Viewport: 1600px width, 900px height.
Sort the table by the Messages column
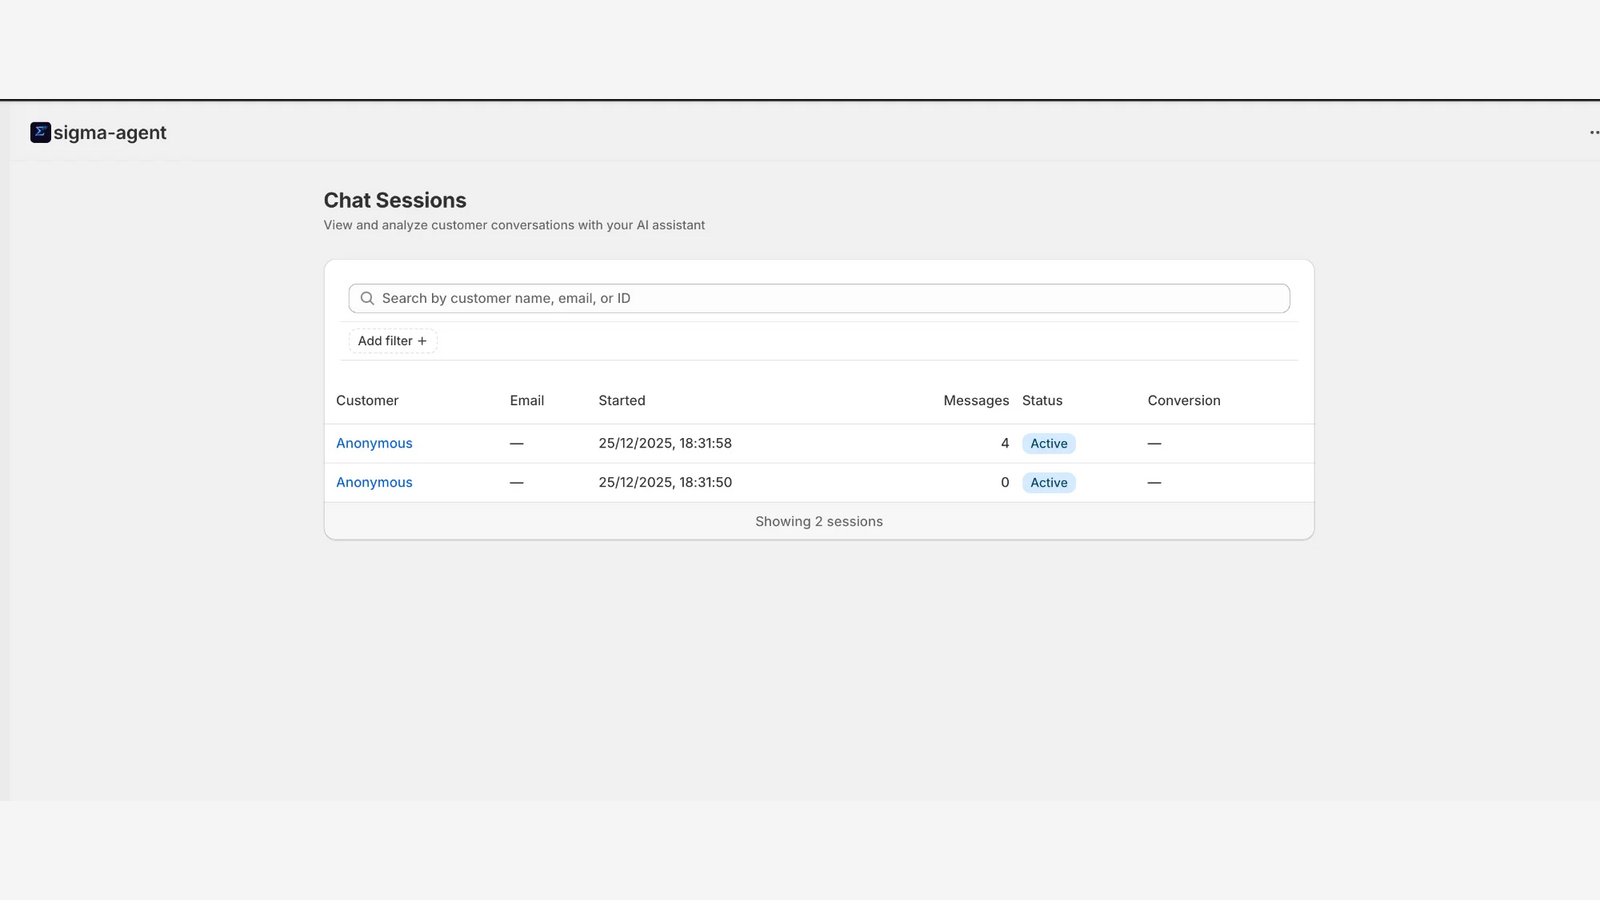pyautogui.click(x=976, y=400)
